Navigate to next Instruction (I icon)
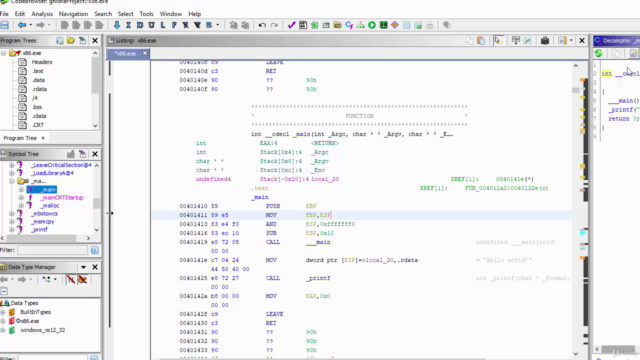The height and width of the screenshot is (360, 640). (x=128, y=25)
